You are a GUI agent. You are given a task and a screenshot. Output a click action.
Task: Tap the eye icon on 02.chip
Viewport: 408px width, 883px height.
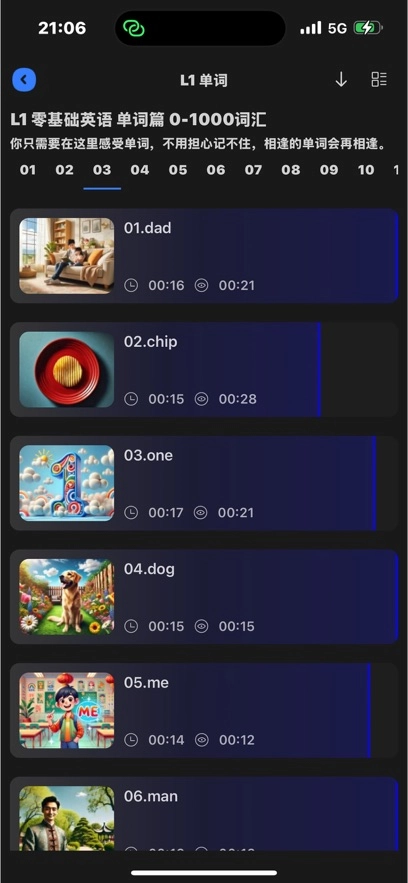pyautogui.click(x=201, y=399)
